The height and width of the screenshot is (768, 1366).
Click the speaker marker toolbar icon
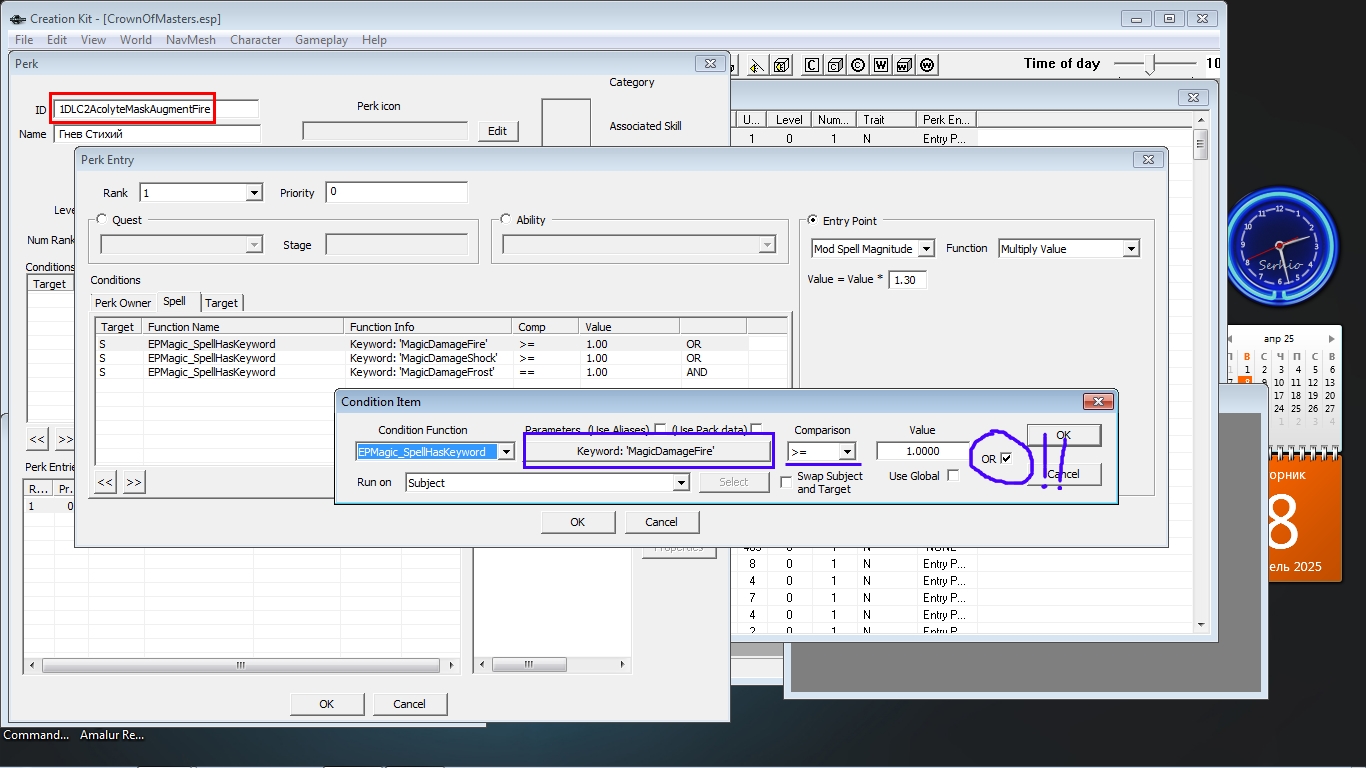[757, 65]
